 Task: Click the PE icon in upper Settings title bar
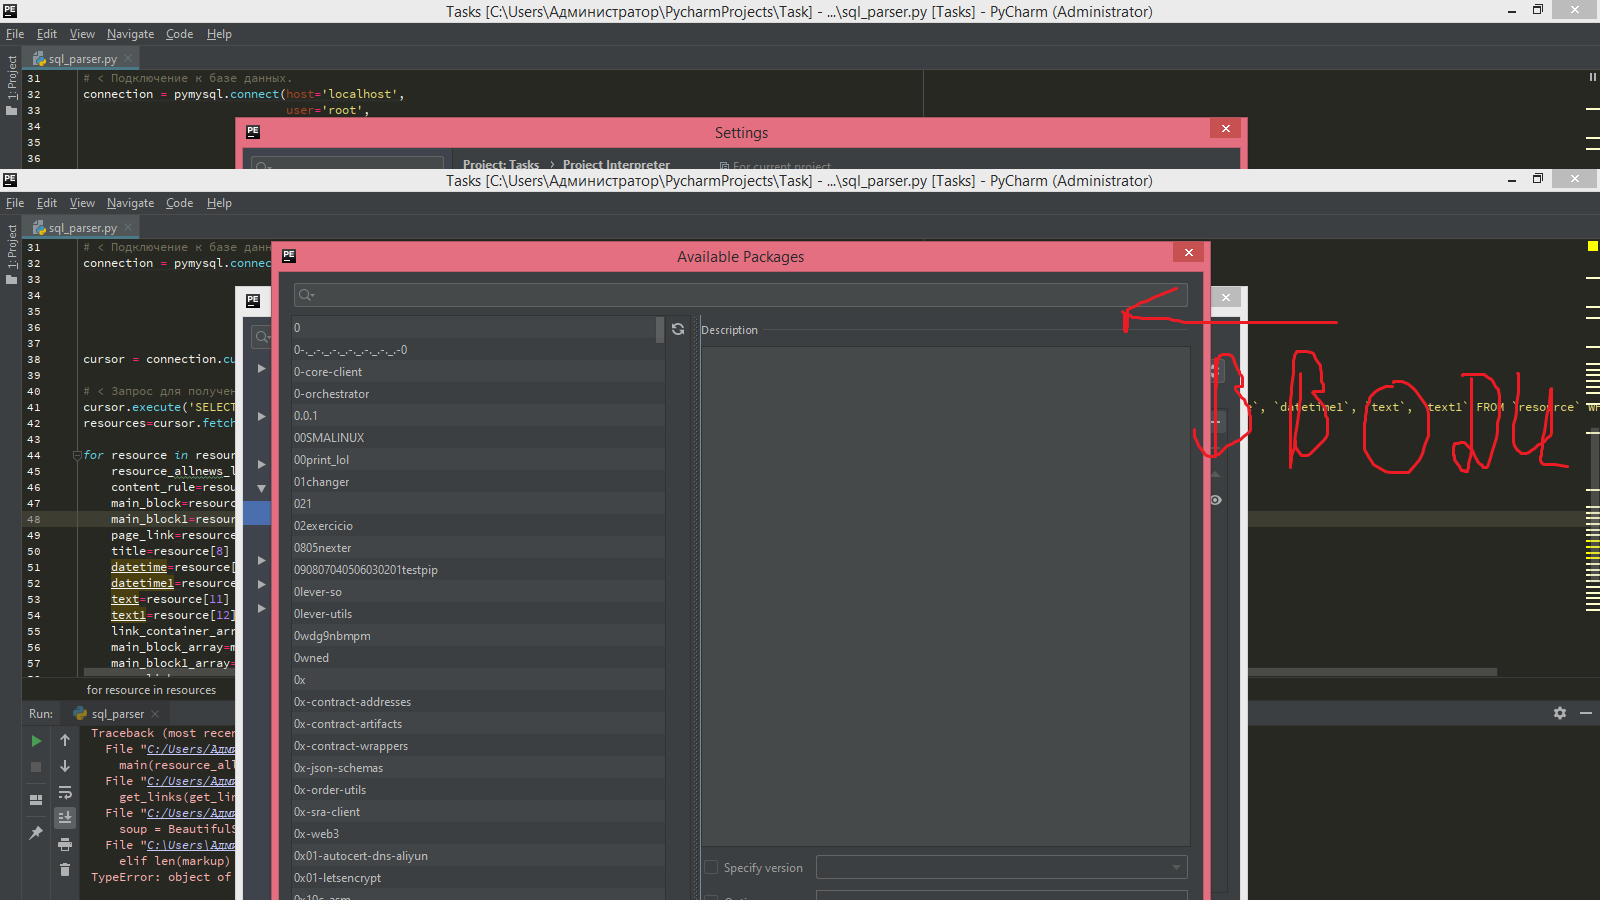(x=253, y=132)
